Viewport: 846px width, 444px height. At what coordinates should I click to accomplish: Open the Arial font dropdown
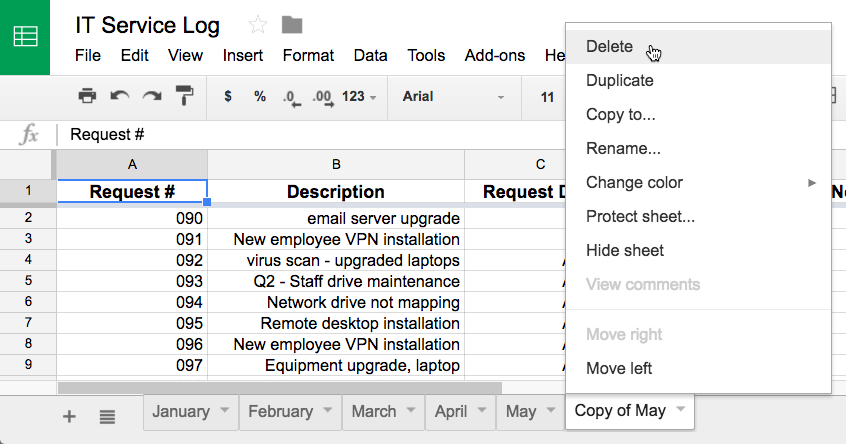tap(455, 97)
